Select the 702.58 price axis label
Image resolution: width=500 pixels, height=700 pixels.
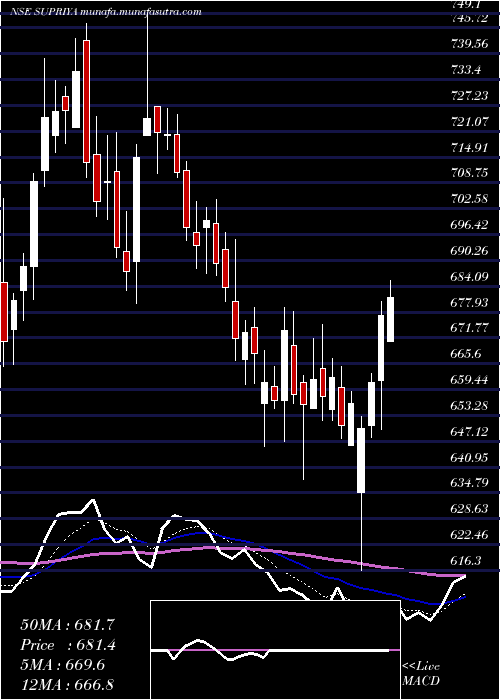click(471, 199)
